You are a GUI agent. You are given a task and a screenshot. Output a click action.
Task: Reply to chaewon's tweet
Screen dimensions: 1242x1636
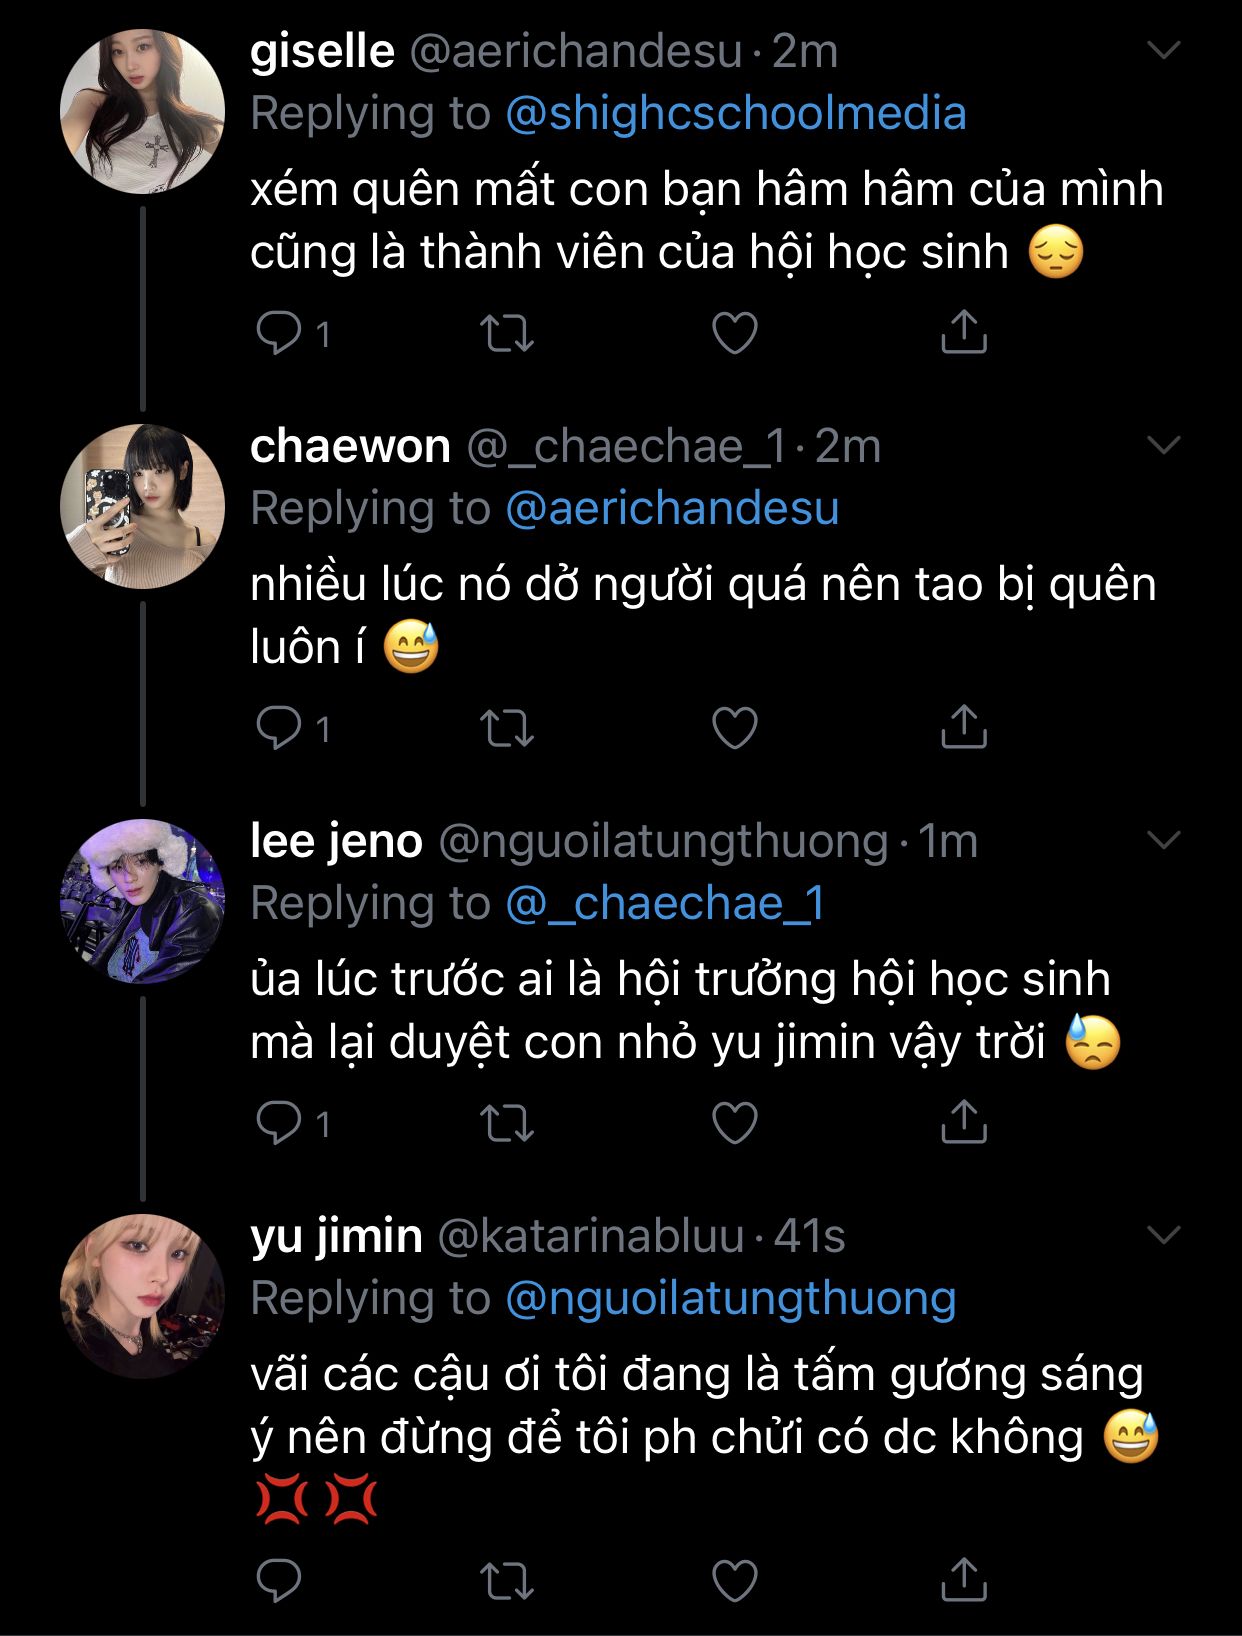278,728
